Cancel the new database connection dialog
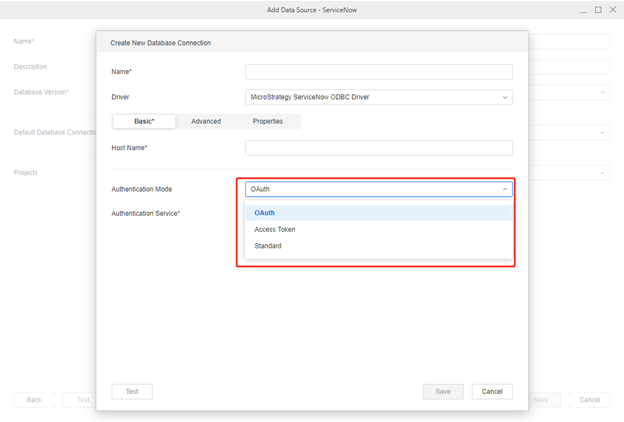Image resolution: width=624 pixels, height=422 pixels. 492,391
